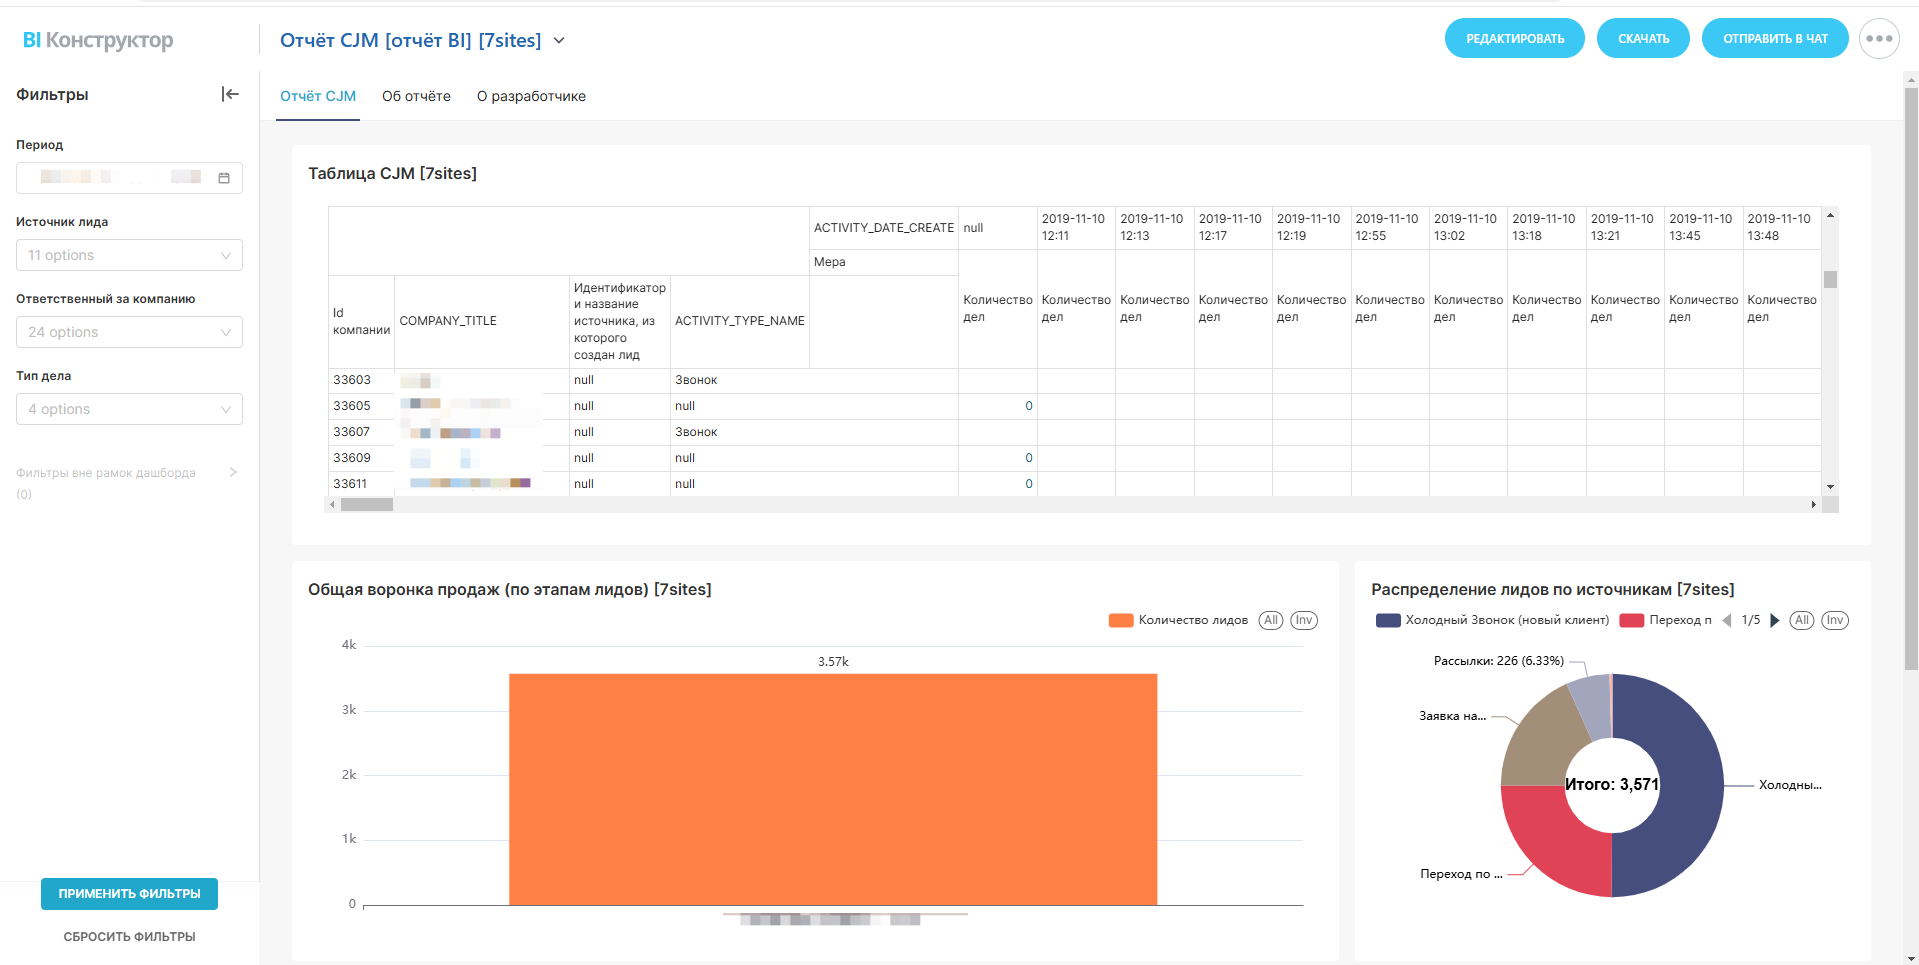Switch to О разработчике tab

tap(531, 96)
